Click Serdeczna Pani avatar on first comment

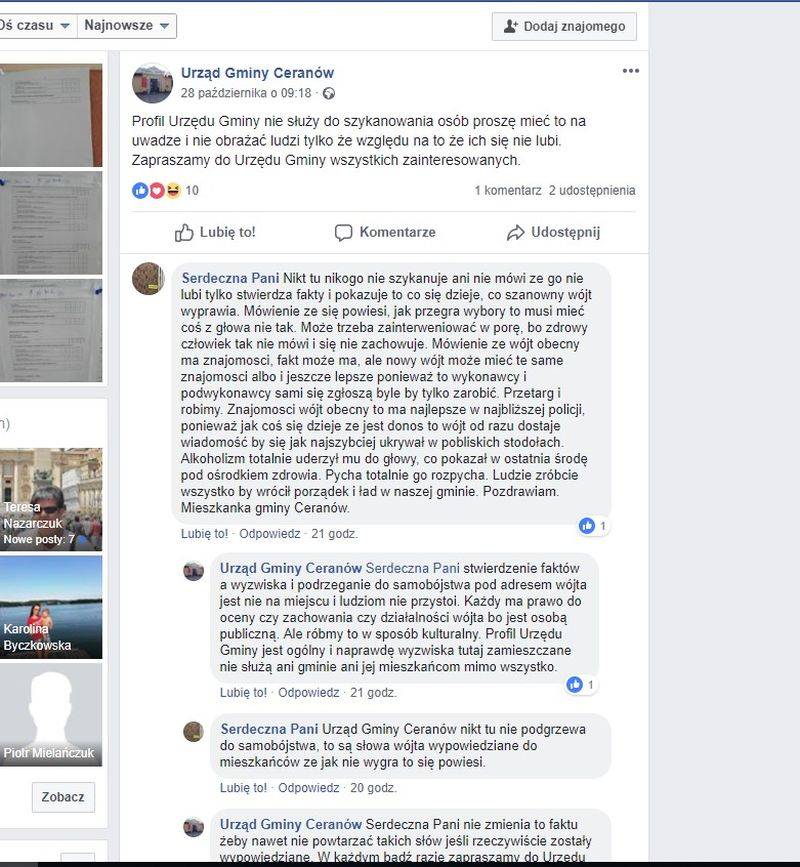(x=148, y=279)
